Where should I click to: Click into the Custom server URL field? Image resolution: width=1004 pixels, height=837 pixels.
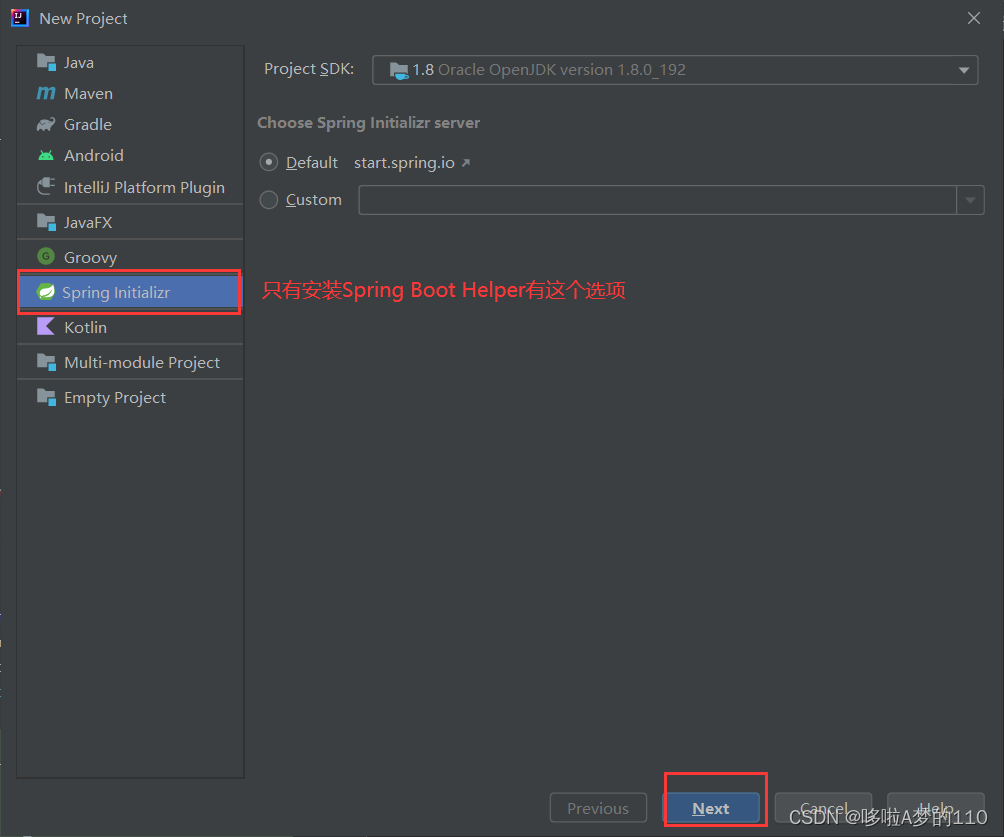coord(657,200)
